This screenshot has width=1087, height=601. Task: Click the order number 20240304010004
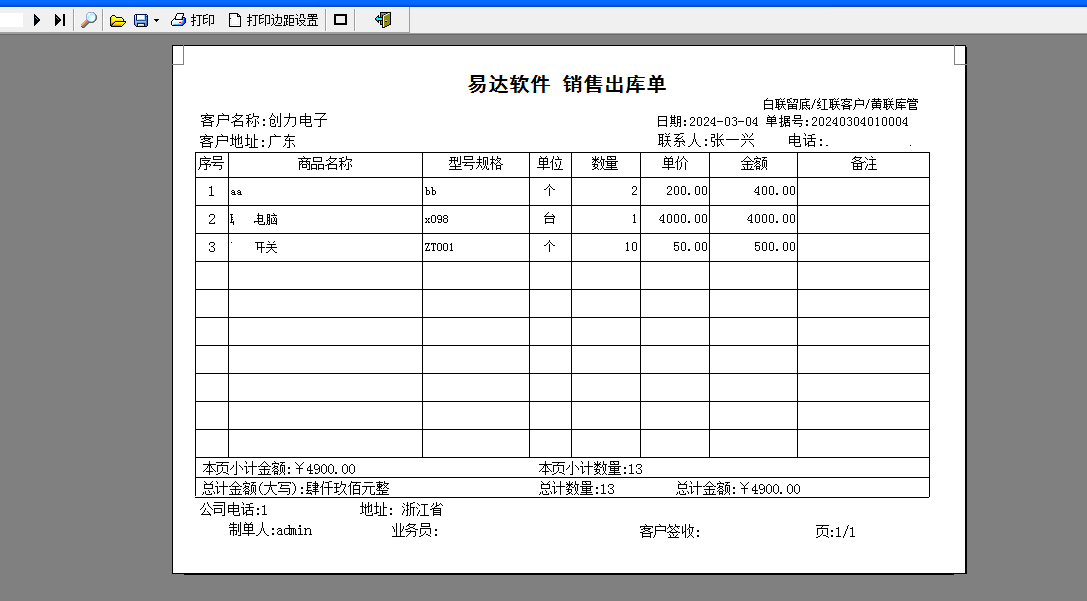pos(860,122)
